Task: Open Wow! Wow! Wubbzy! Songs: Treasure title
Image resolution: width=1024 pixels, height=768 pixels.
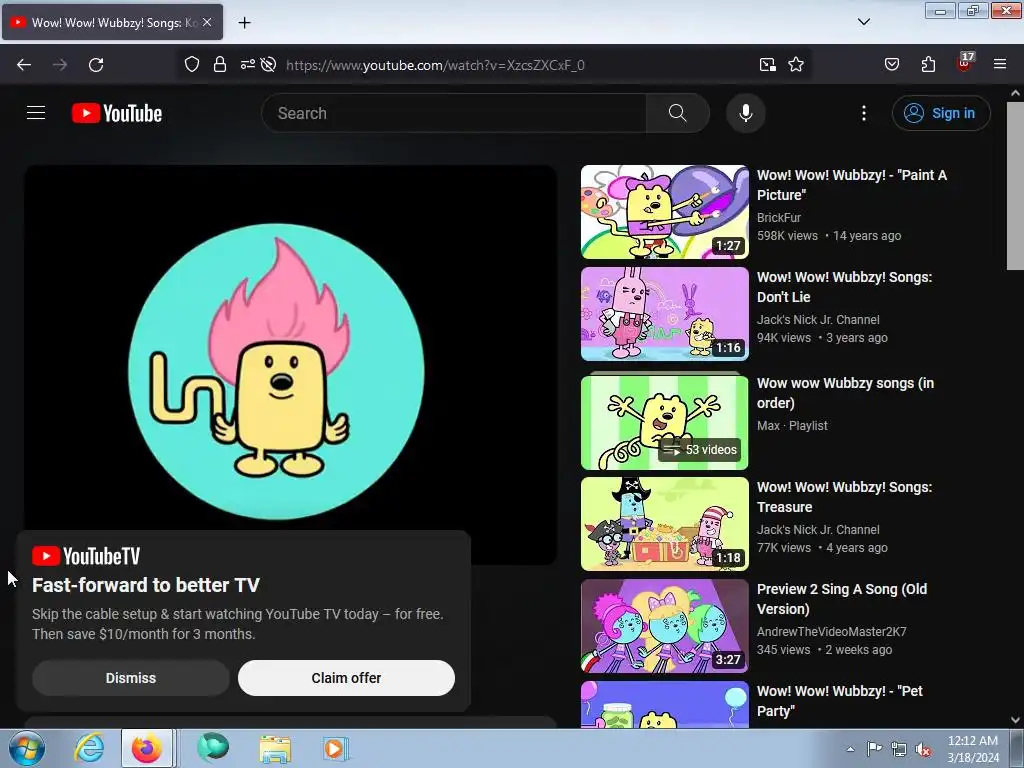Action: coord(844,497)
